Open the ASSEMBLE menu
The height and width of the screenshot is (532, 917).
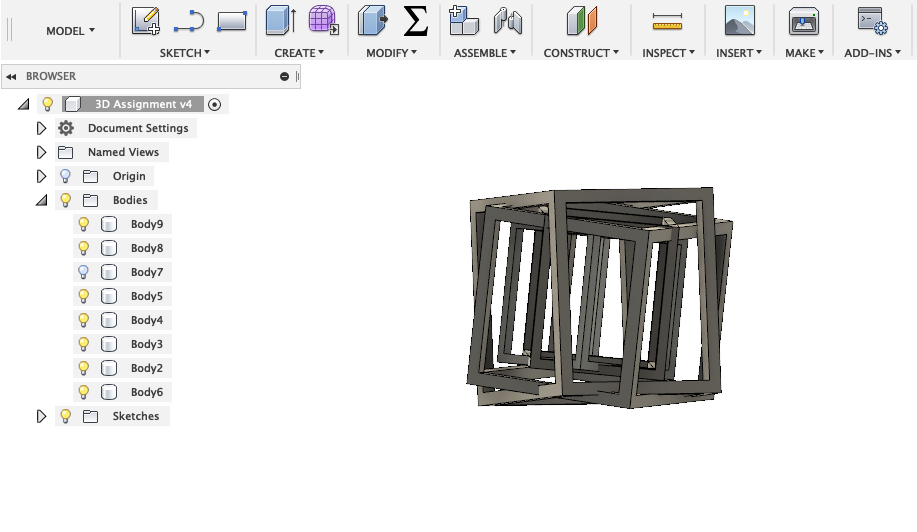[x=485, y=53]
